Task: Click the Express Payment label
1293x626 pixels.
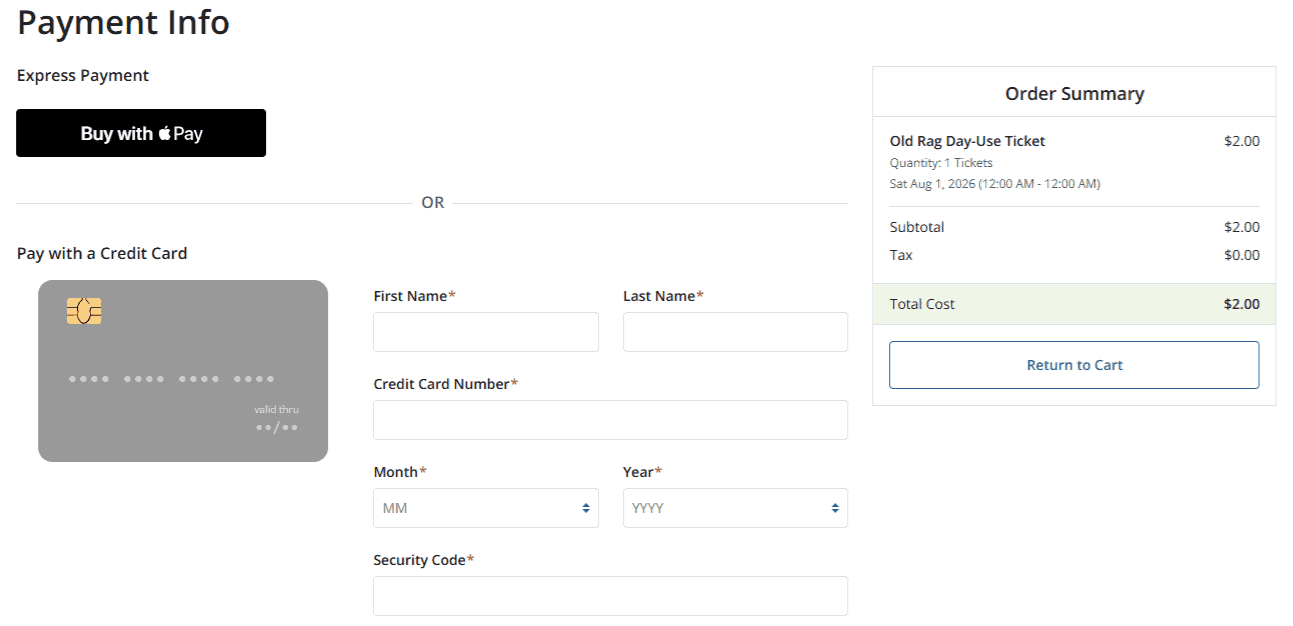Action: pos(83,75)
